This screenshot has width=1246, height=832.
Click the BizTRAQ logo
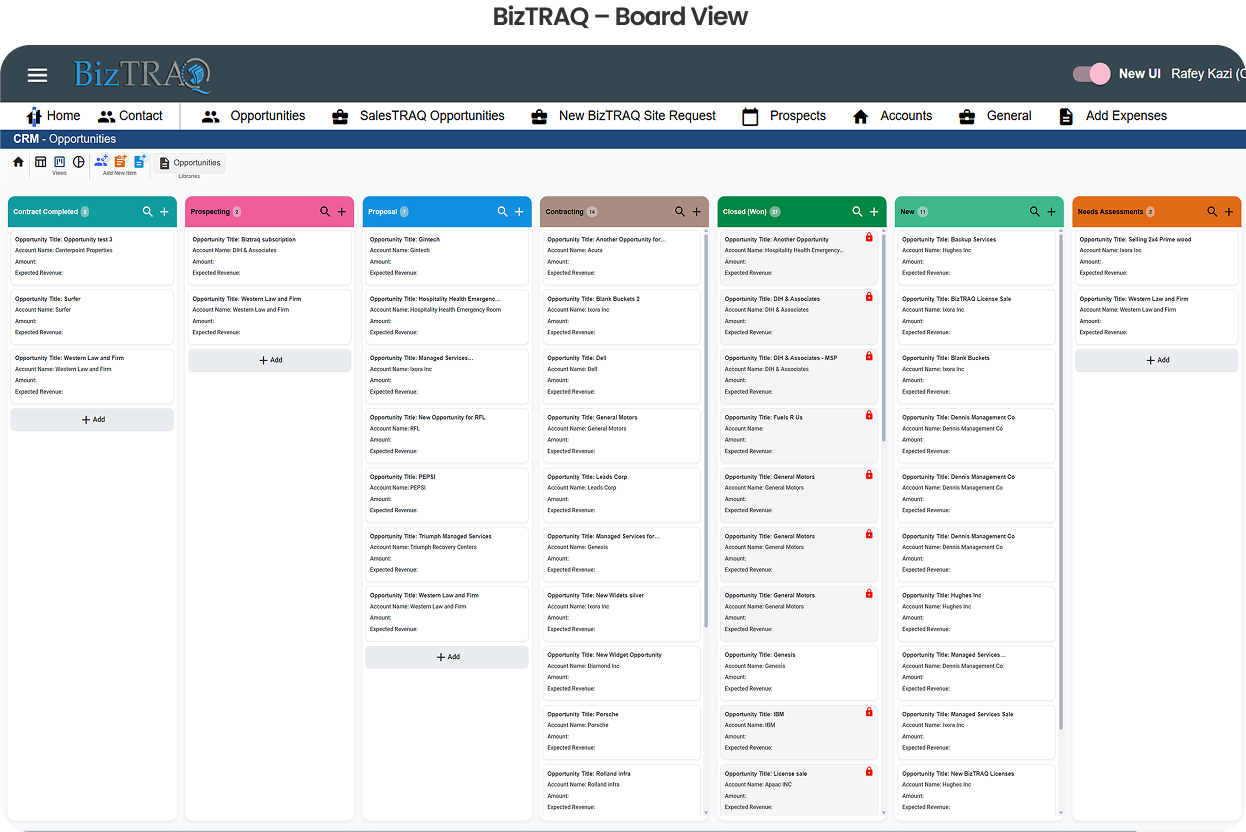coord(142,75)
